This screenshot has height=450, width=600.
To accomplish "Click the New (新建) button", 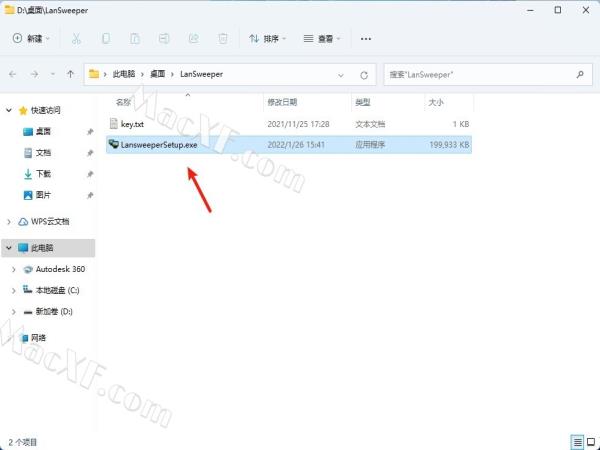I will (31, 39).
